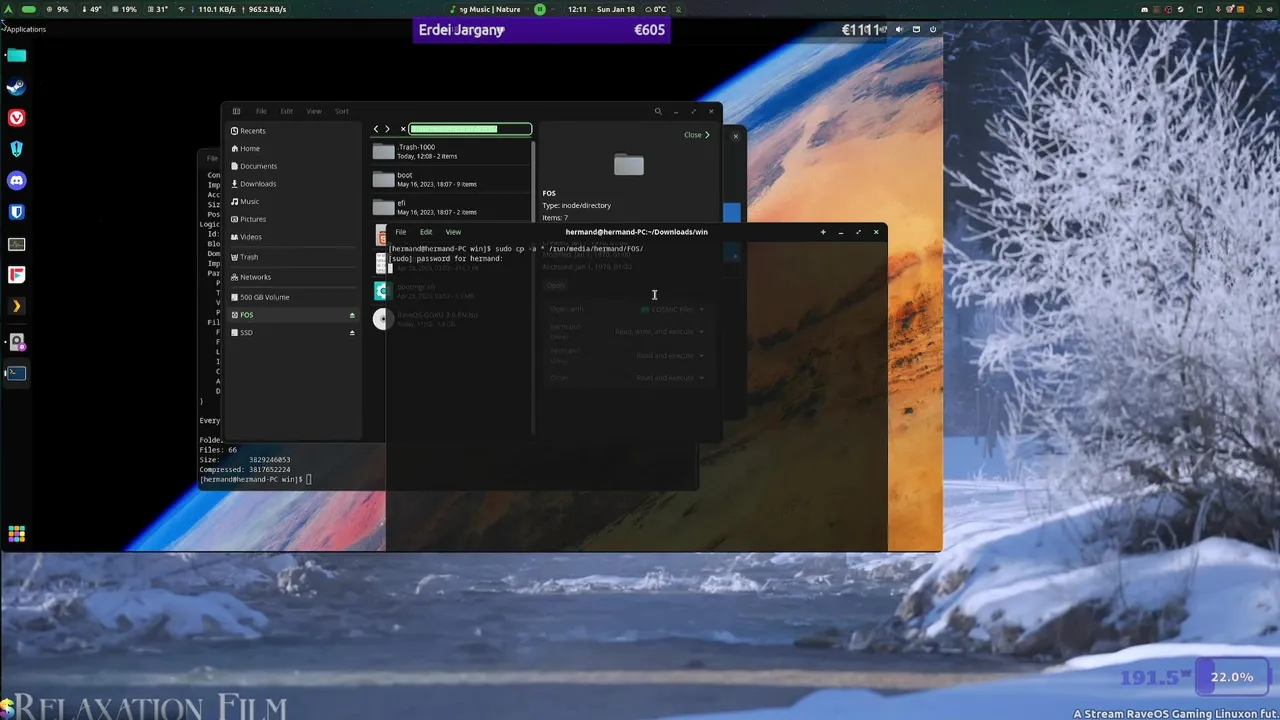Cancel the path edit with X icon
This screenshot has height=720, width=1280.
click(x=403, y=129)
